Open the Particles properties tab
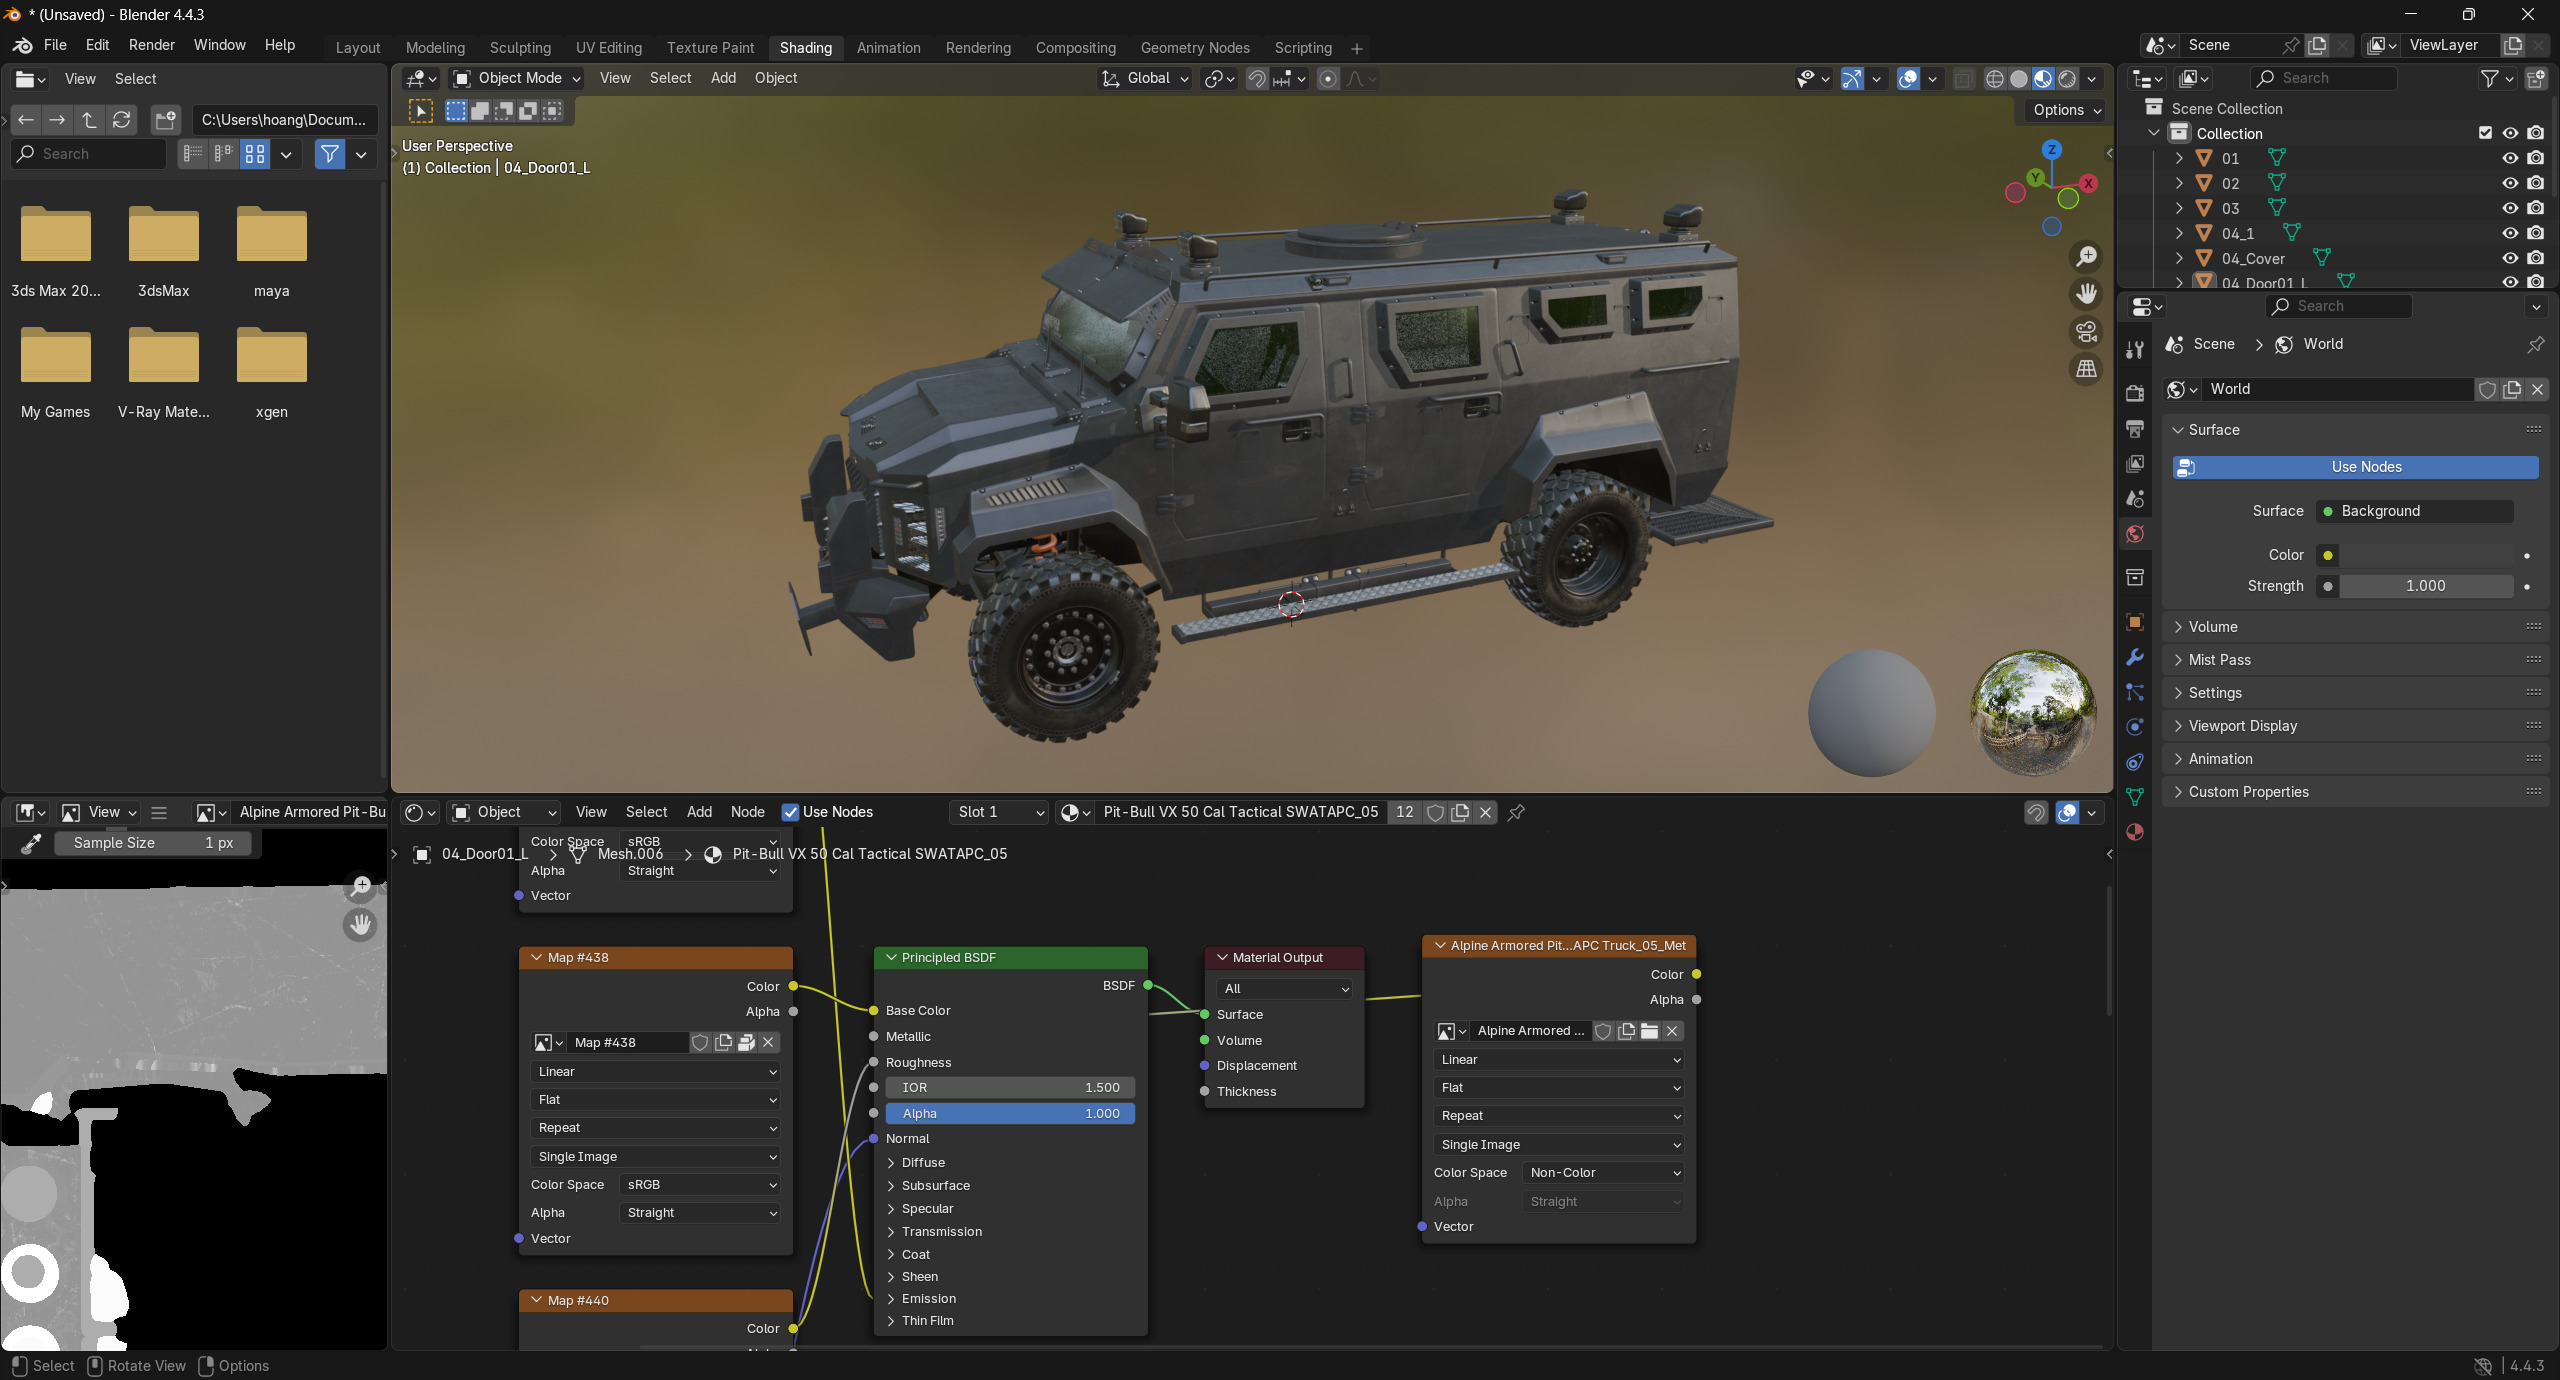 pos(2135,692)
